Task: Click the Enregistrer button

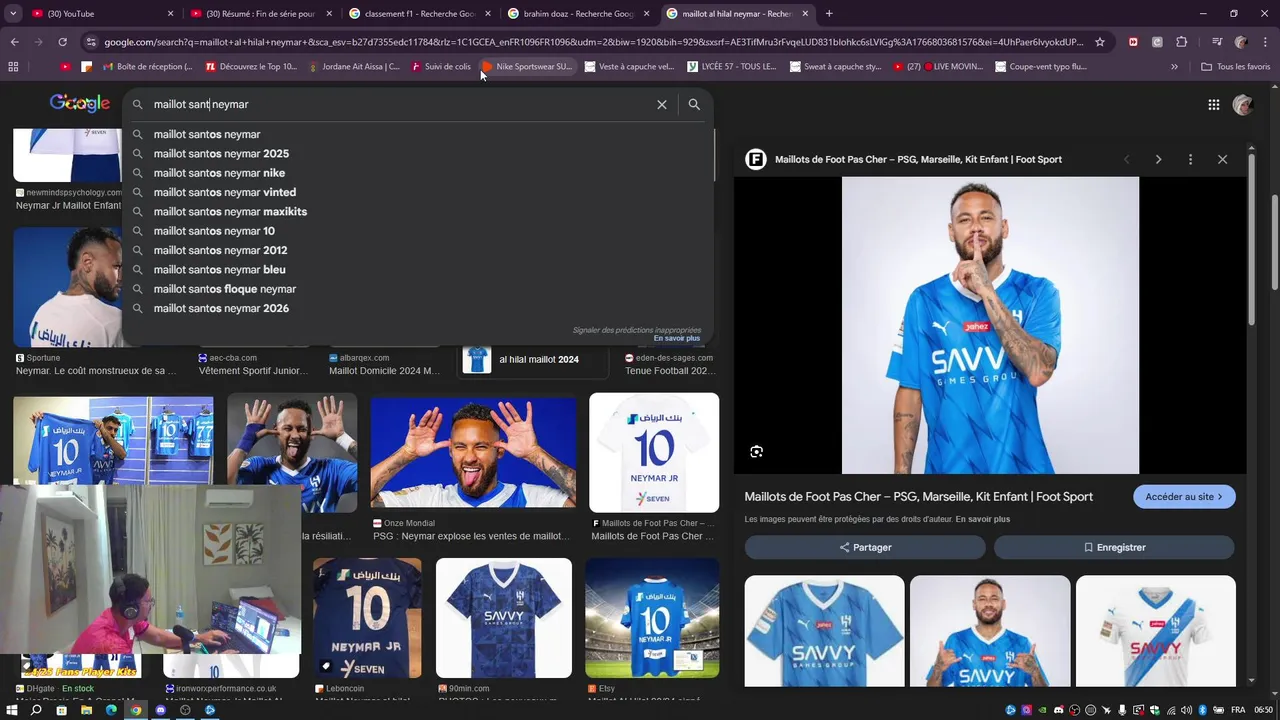Action: pos(1114,547)
